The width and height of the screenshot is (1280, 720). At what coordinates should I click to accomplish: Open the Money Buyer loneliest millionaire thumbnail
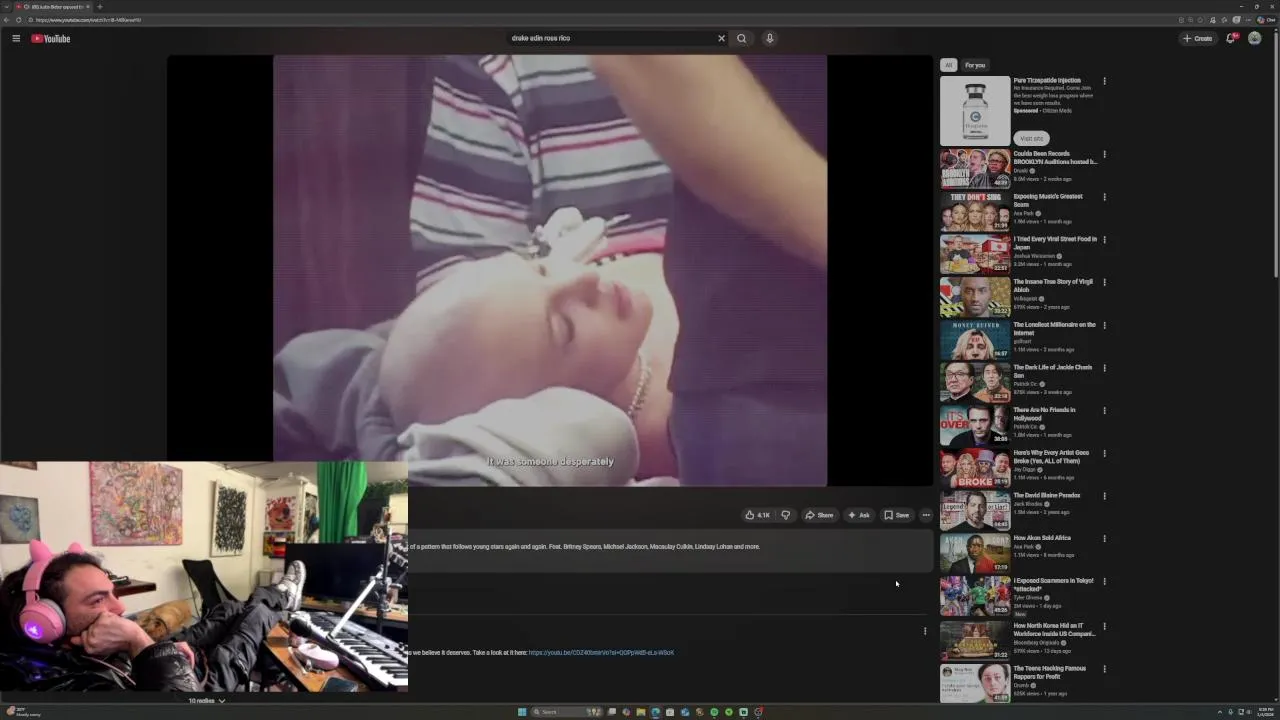click(975, 339)
